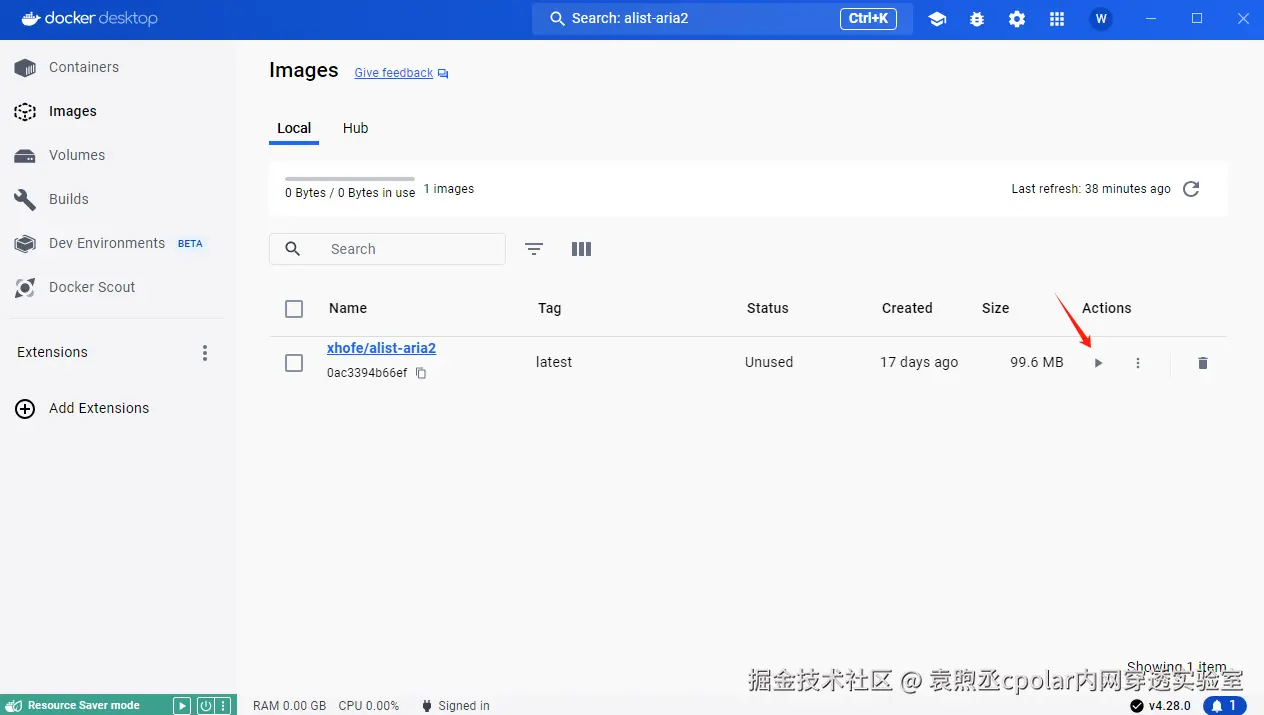Screen dimensions: 1264x715
Task: Open the filter icon next to search
Action: (534, 249)
